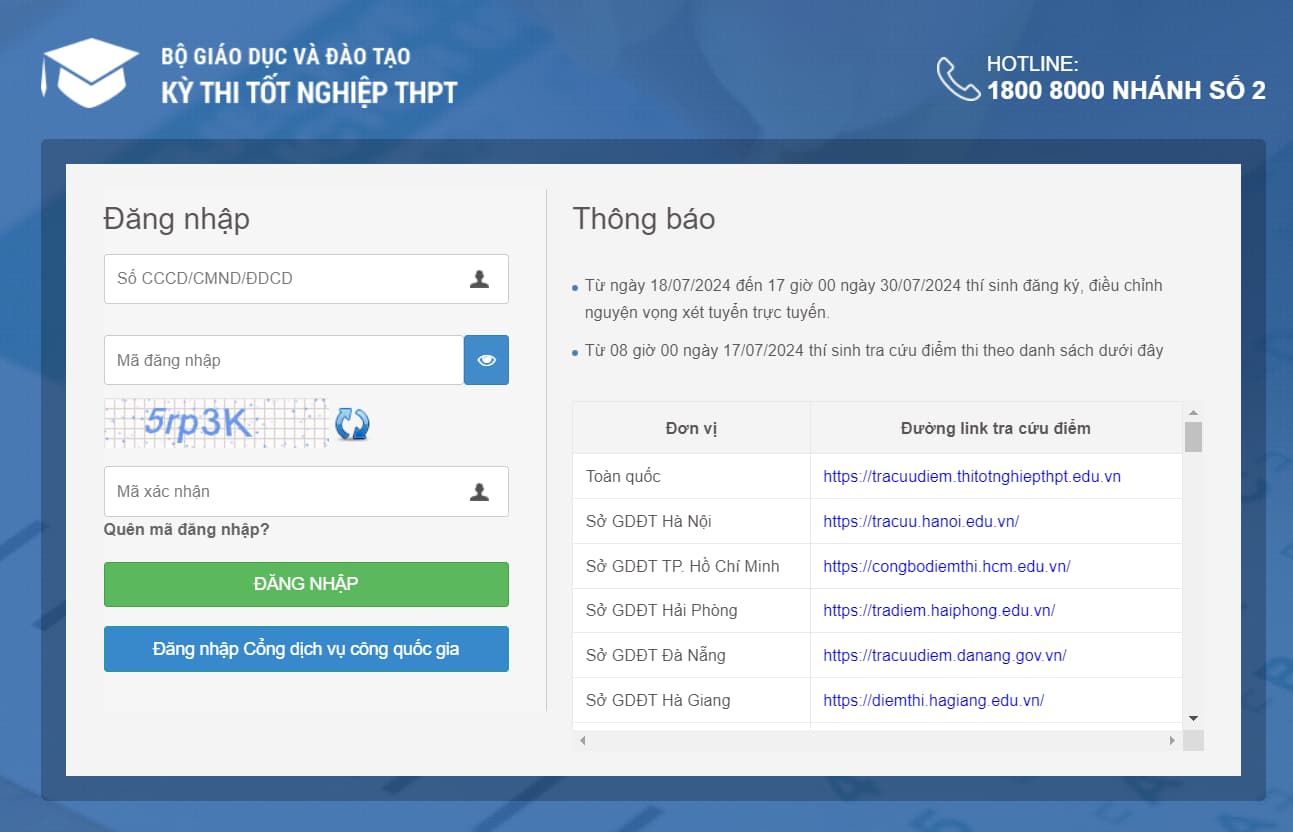Refresh the captcha image
Image resolution: width=1293 pixels, height=832 pixels.
352,424
